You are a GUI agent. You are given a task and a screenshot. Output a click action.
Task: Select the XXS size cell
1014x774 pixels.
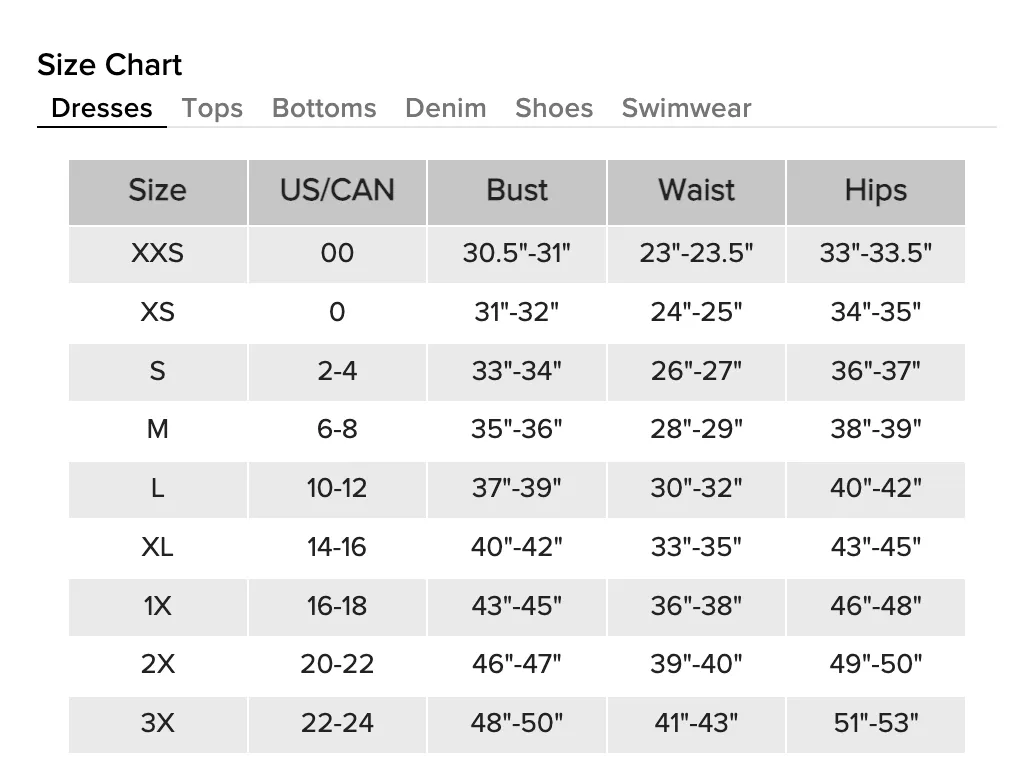pos(158,253)
